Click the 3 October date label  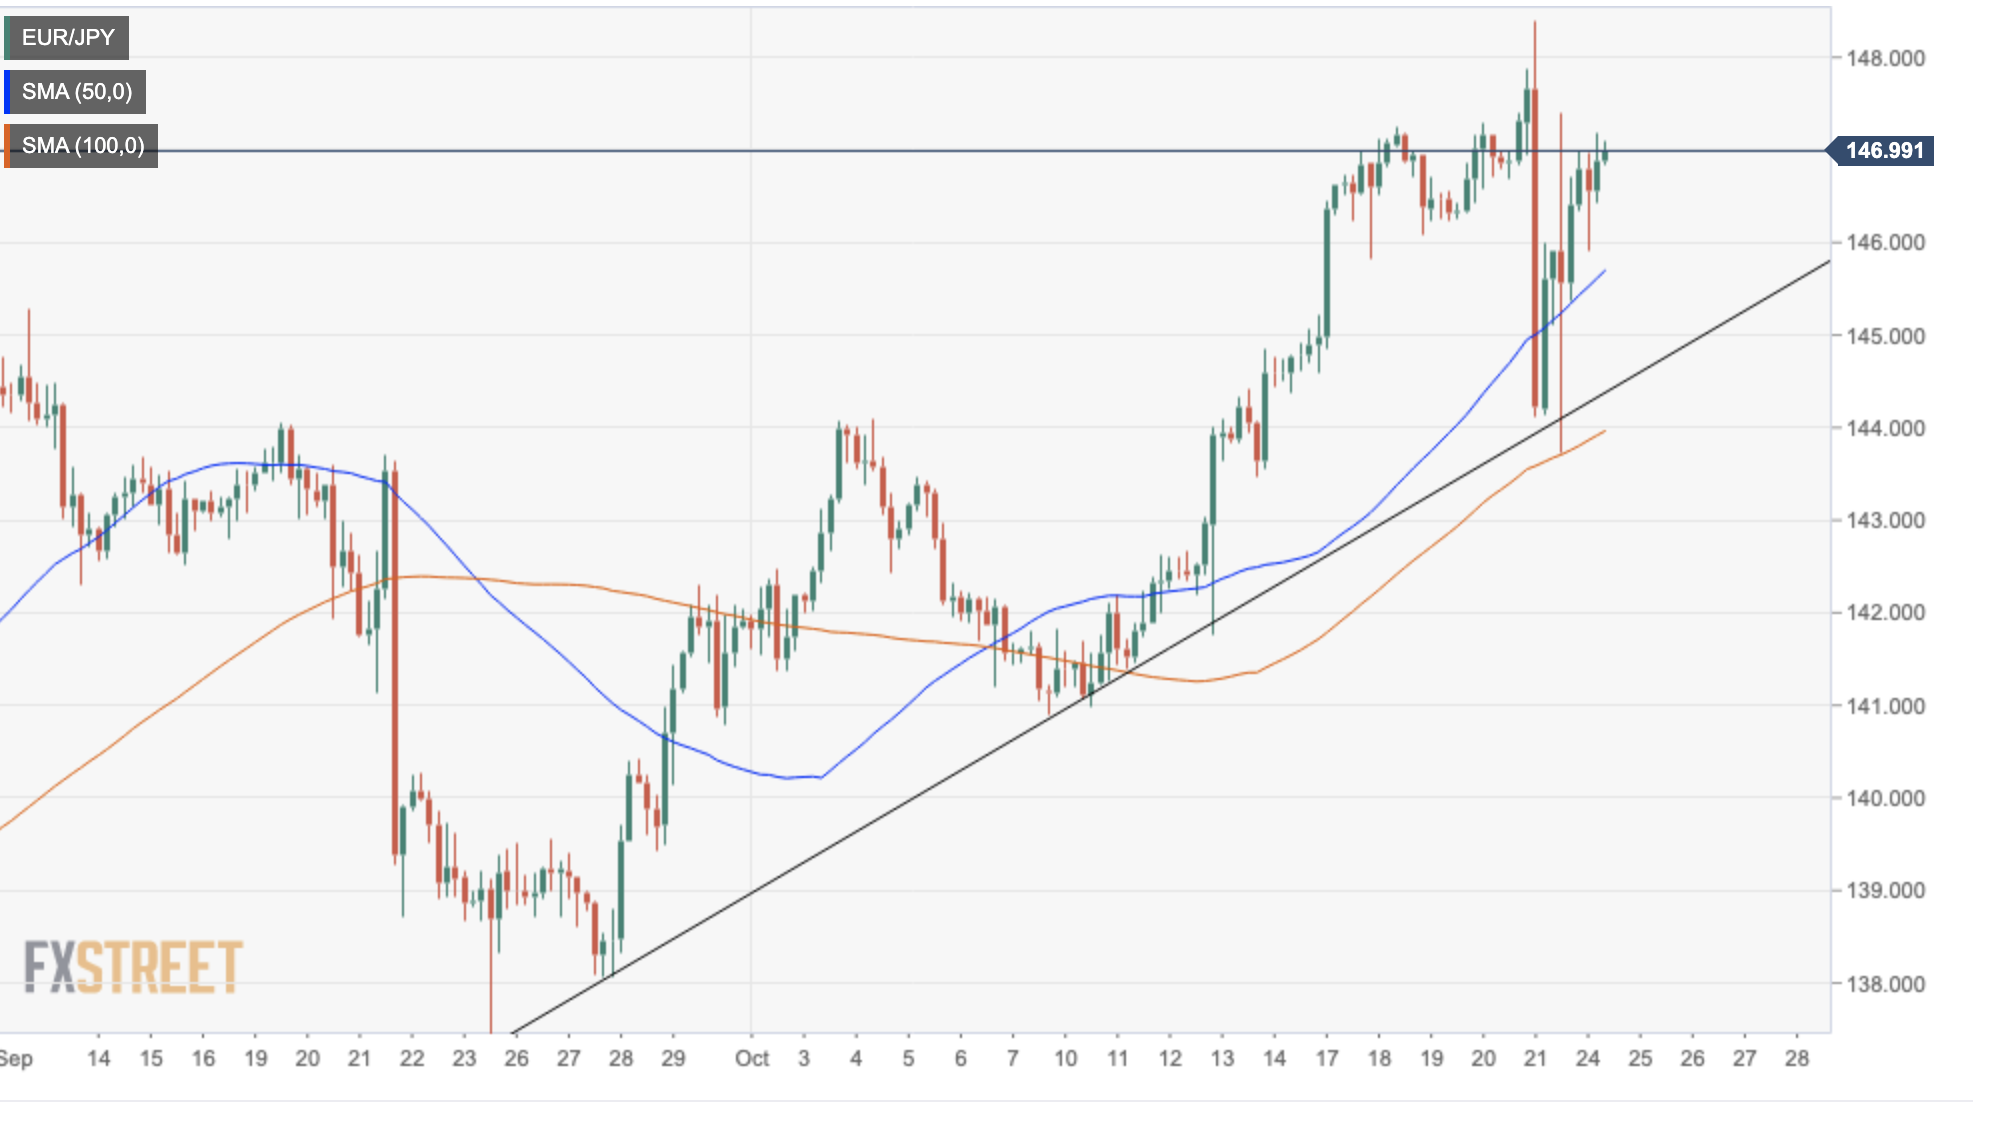804,1059
